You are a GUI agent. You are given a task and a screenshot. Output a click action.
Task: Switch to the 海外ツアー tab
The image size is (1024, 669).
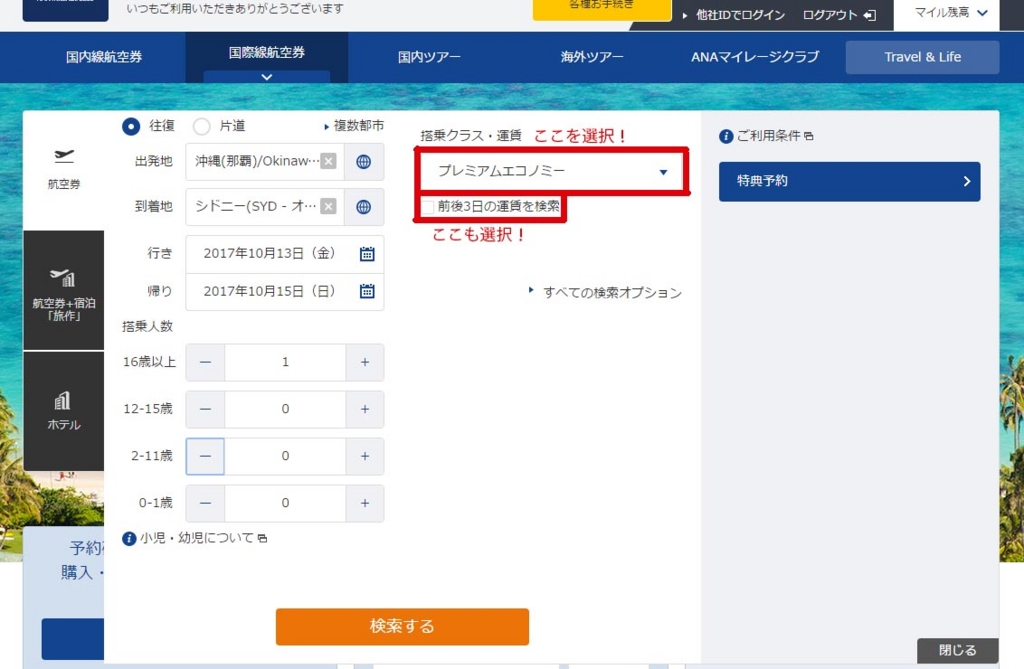click(592, 57)
